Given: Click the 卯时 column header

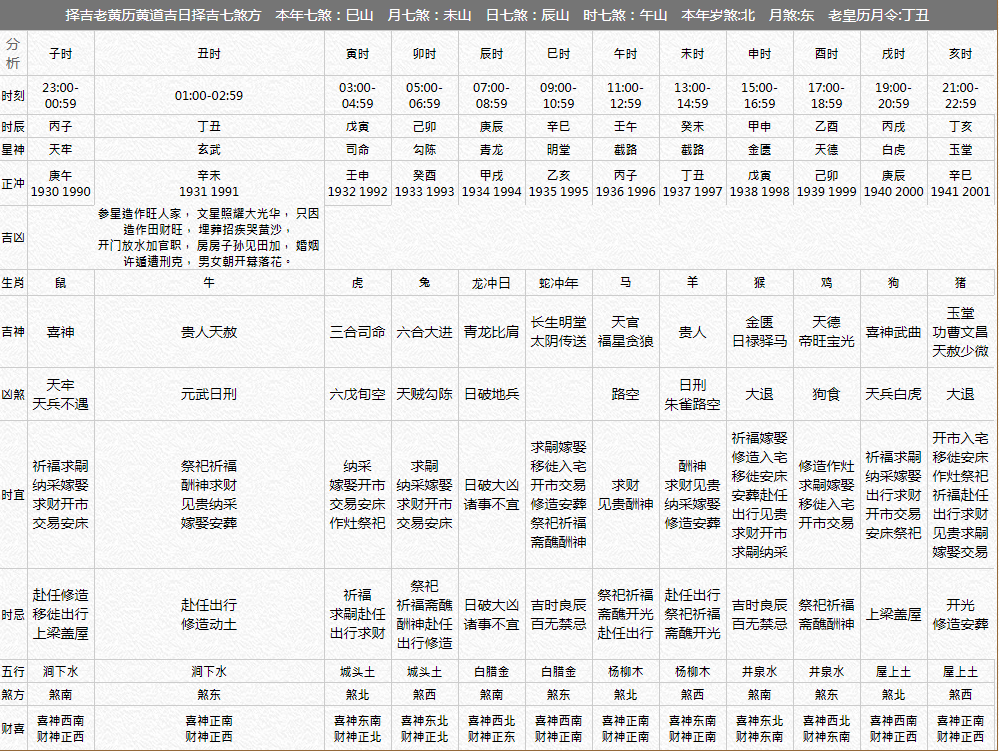Looking at the screenshot, I should [x=424, y=54].
